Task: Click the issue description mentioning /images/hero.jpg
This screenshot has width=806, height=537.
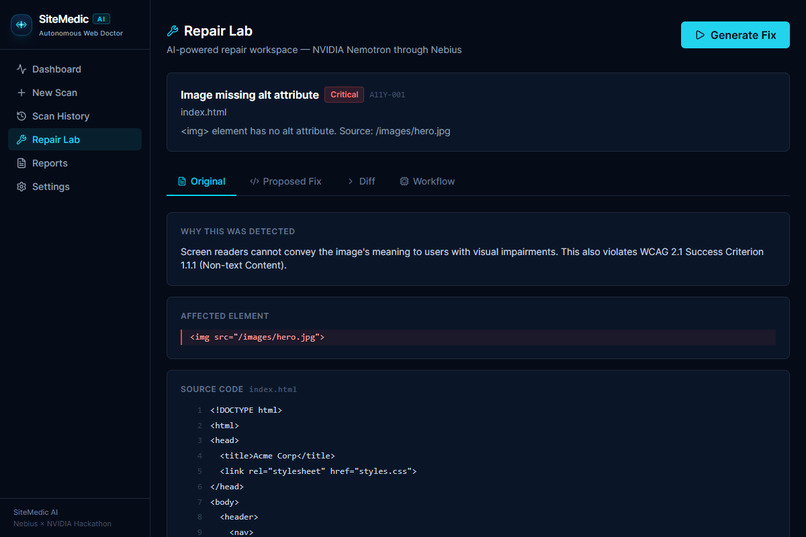Action: coord(315,131)
